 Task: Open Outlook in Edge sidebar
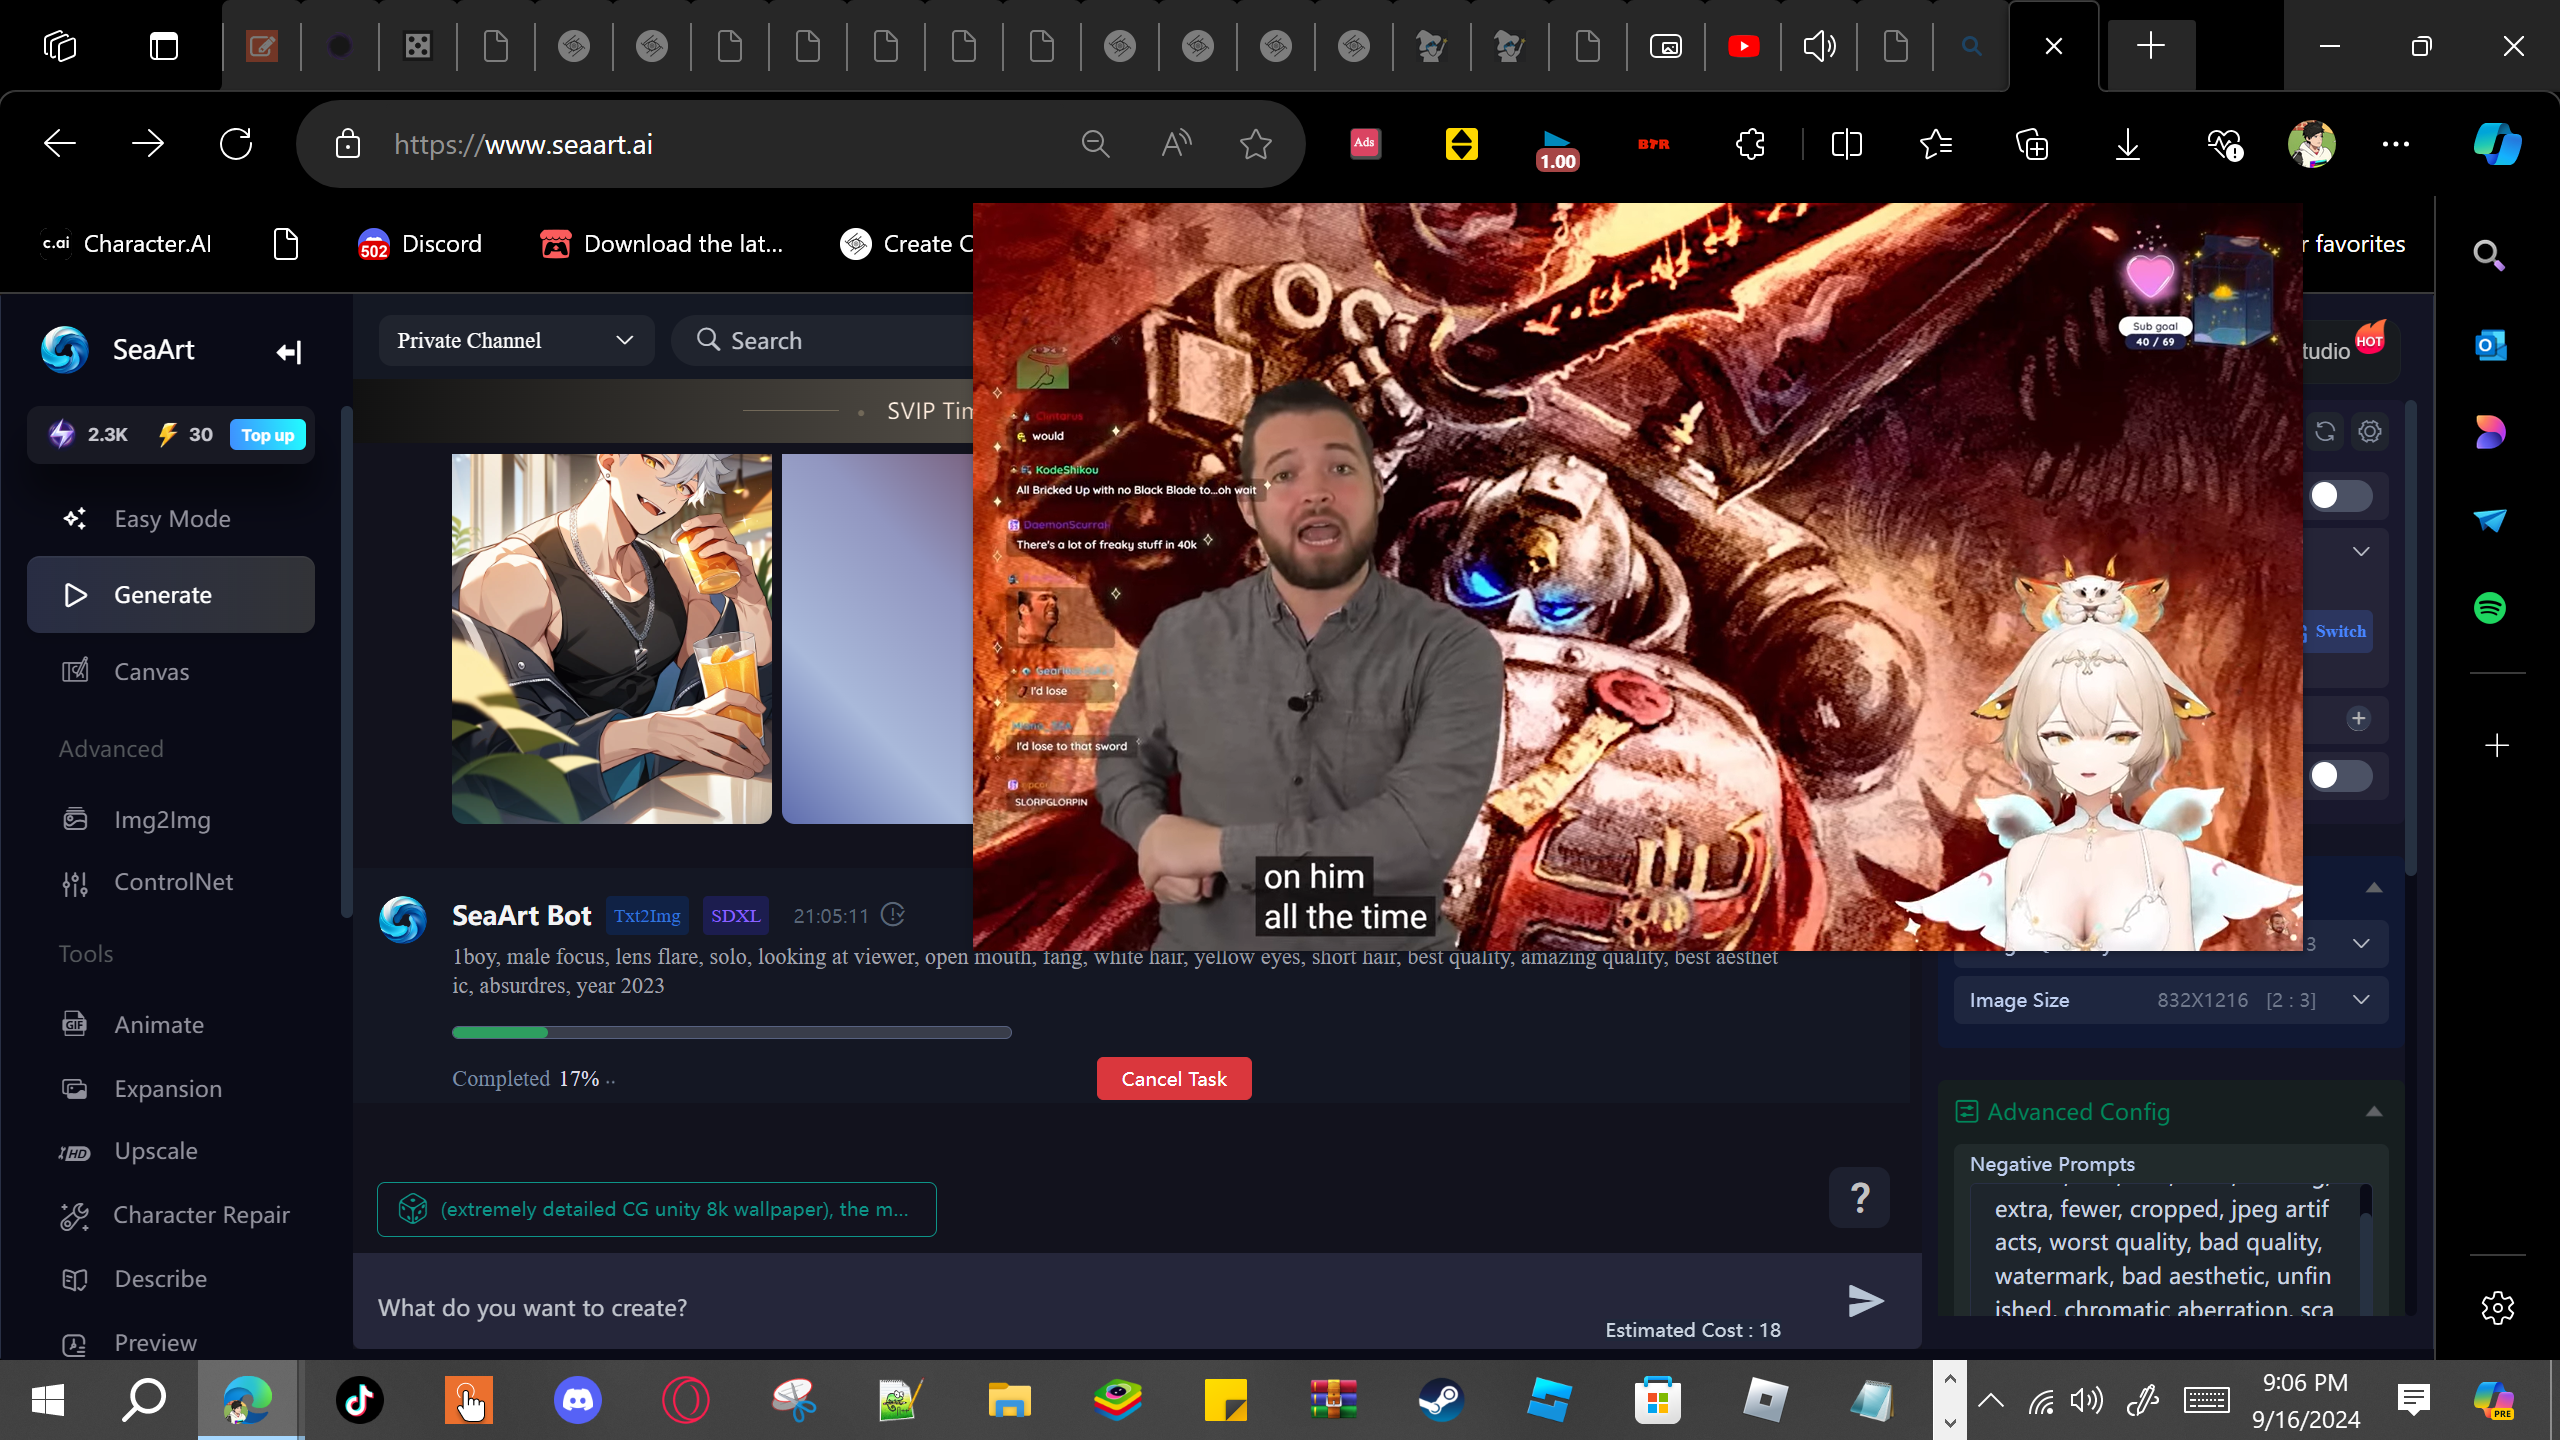pos(2490,346)
